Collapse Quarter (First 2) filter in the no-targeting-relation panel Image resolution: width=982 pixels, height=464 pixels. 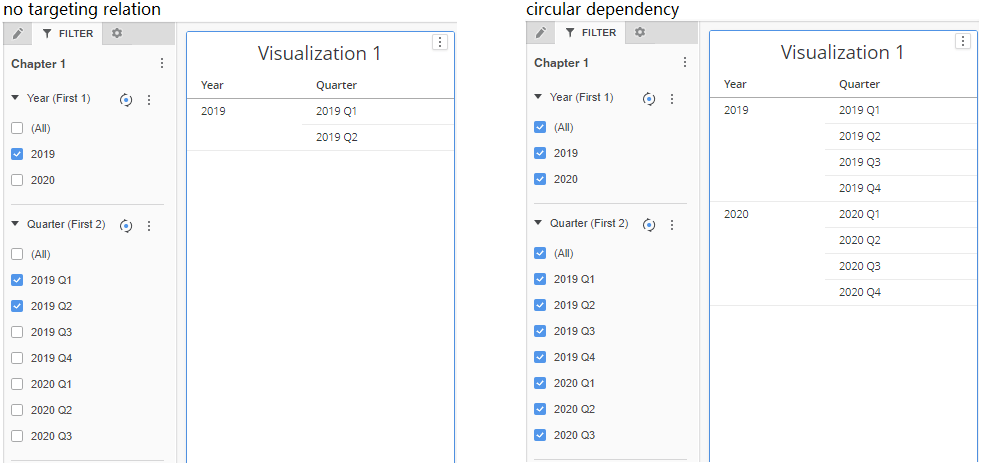[x=16, y=224]
